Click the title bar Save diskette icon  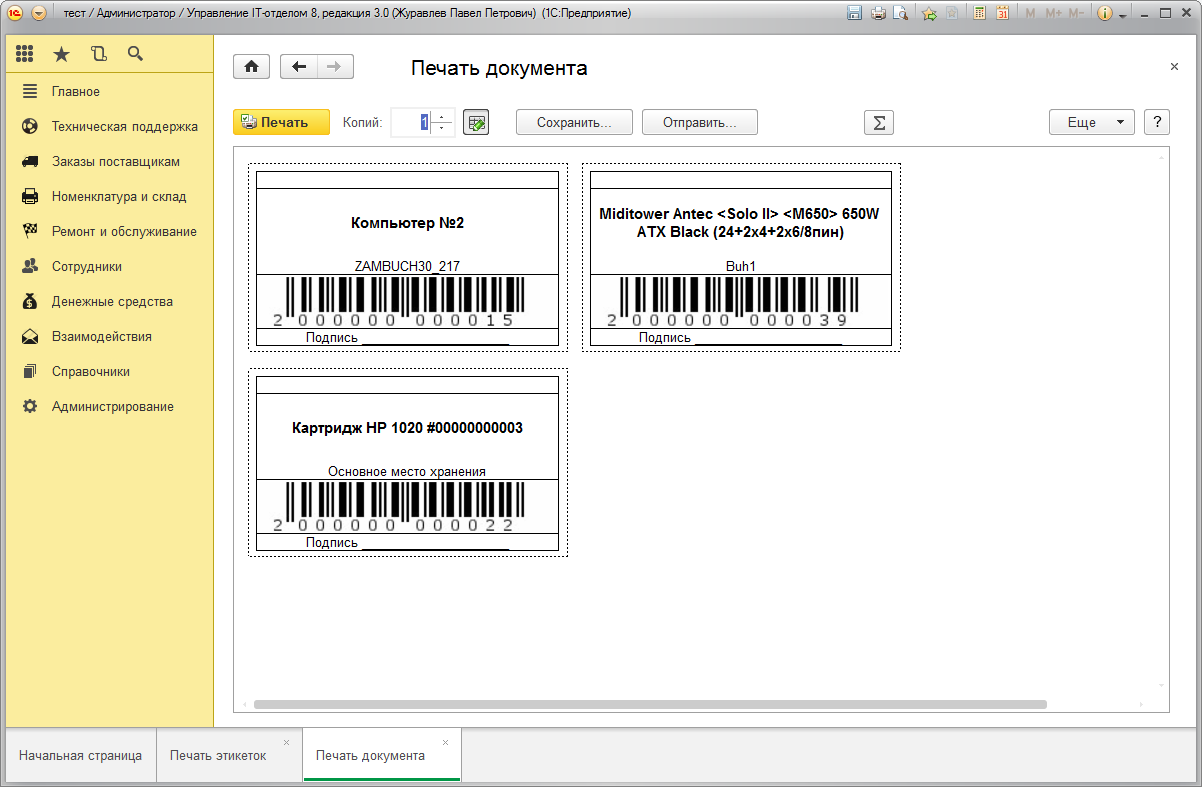[854, 13]
